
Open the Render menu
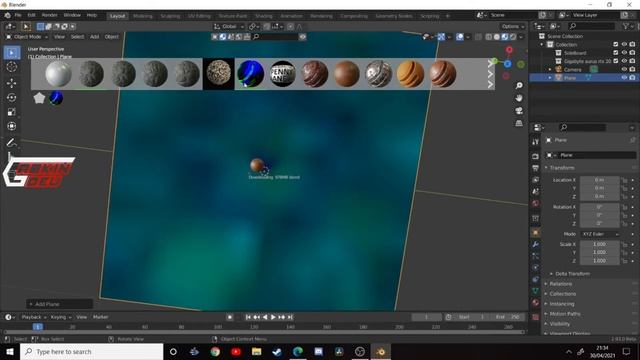point(49,15)
